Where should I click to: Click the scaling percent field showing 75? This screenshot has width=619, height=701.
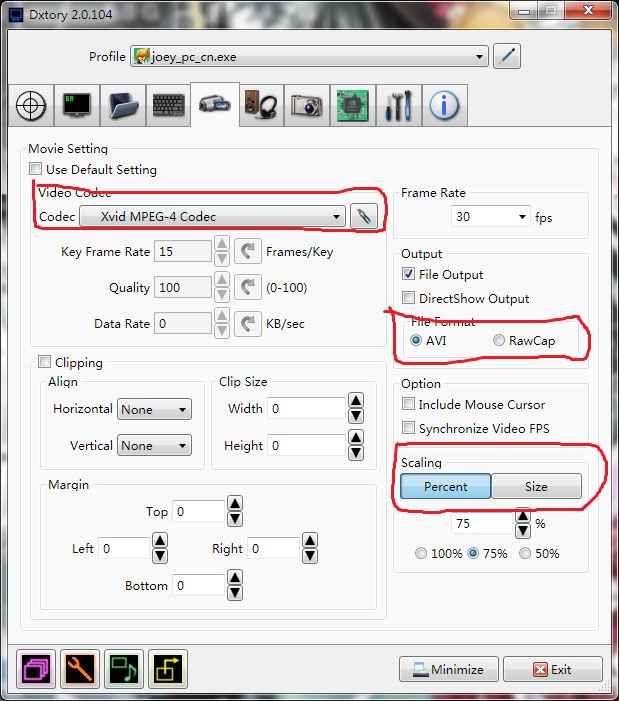click(483, 523)
